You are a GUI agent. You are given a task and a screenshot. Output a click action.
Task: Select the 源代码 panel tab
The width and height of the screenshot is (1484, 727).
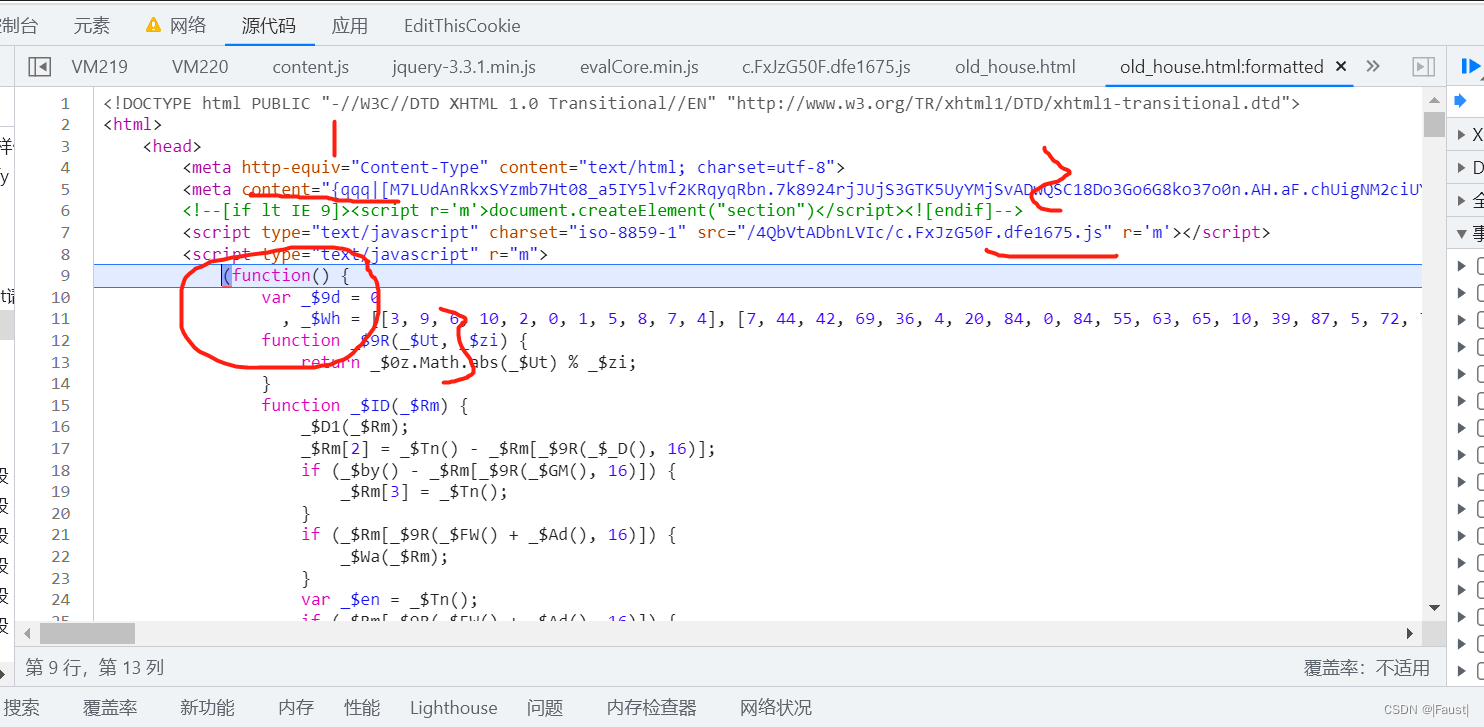(269, 25)
